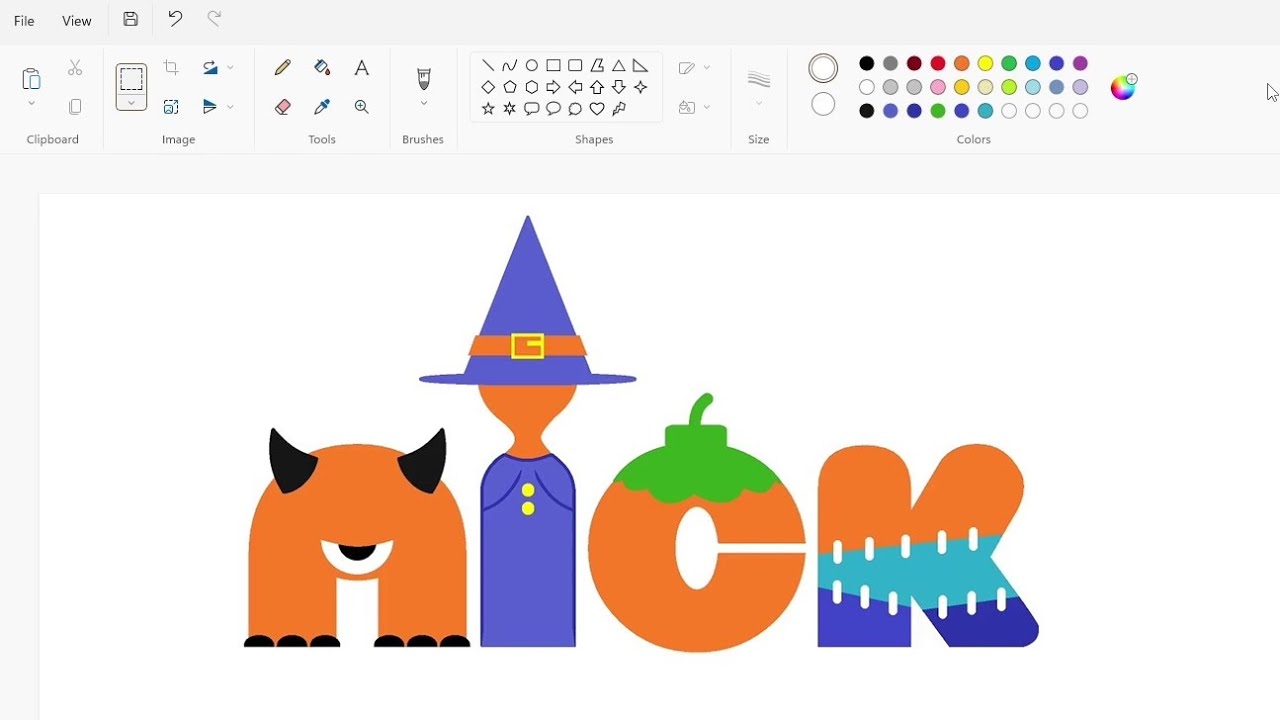Image resolution: width=1280 pixels, height=720 pixels.
Task: Pick the Right arrow shape
Action: point(553,88)
